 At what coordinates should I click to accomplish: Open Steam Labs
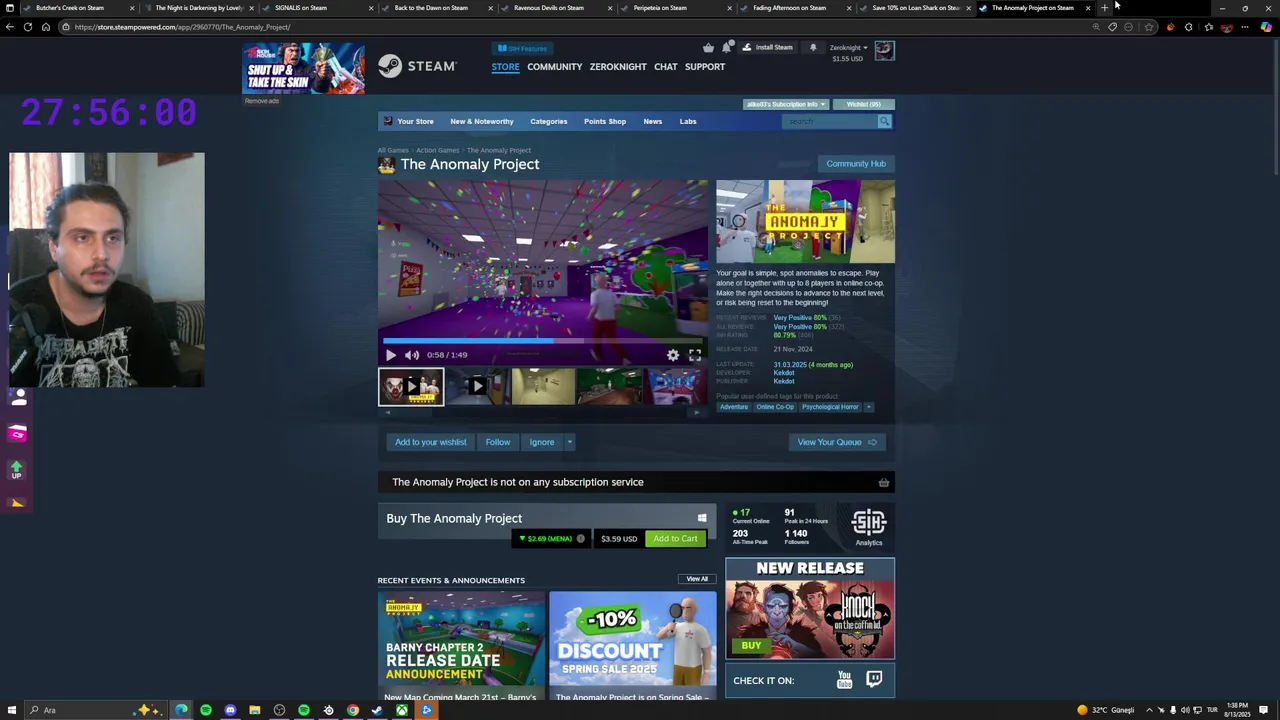(x=688, y=122)
